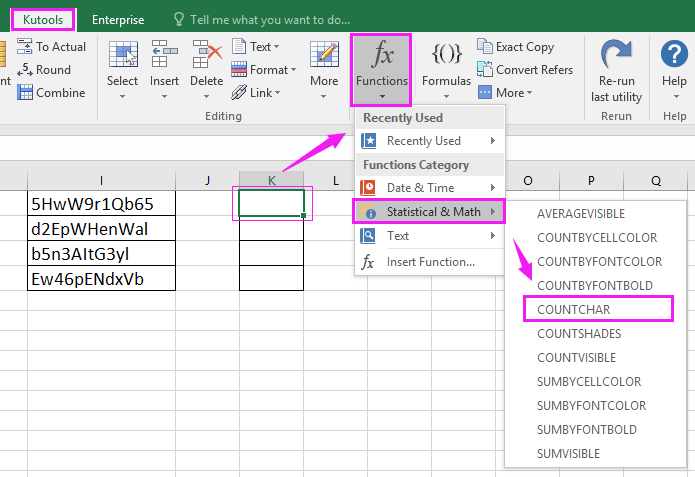Choose Insert Function menu entry

point(429,262)
